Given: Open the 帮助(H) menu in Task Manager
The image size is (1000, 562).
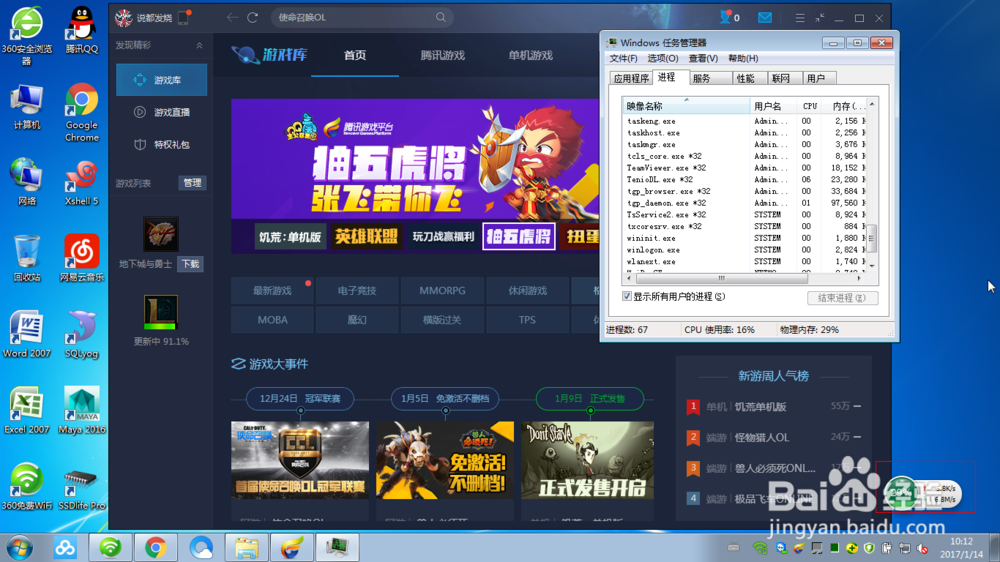Looking at the screenshot, I should 743,58.
